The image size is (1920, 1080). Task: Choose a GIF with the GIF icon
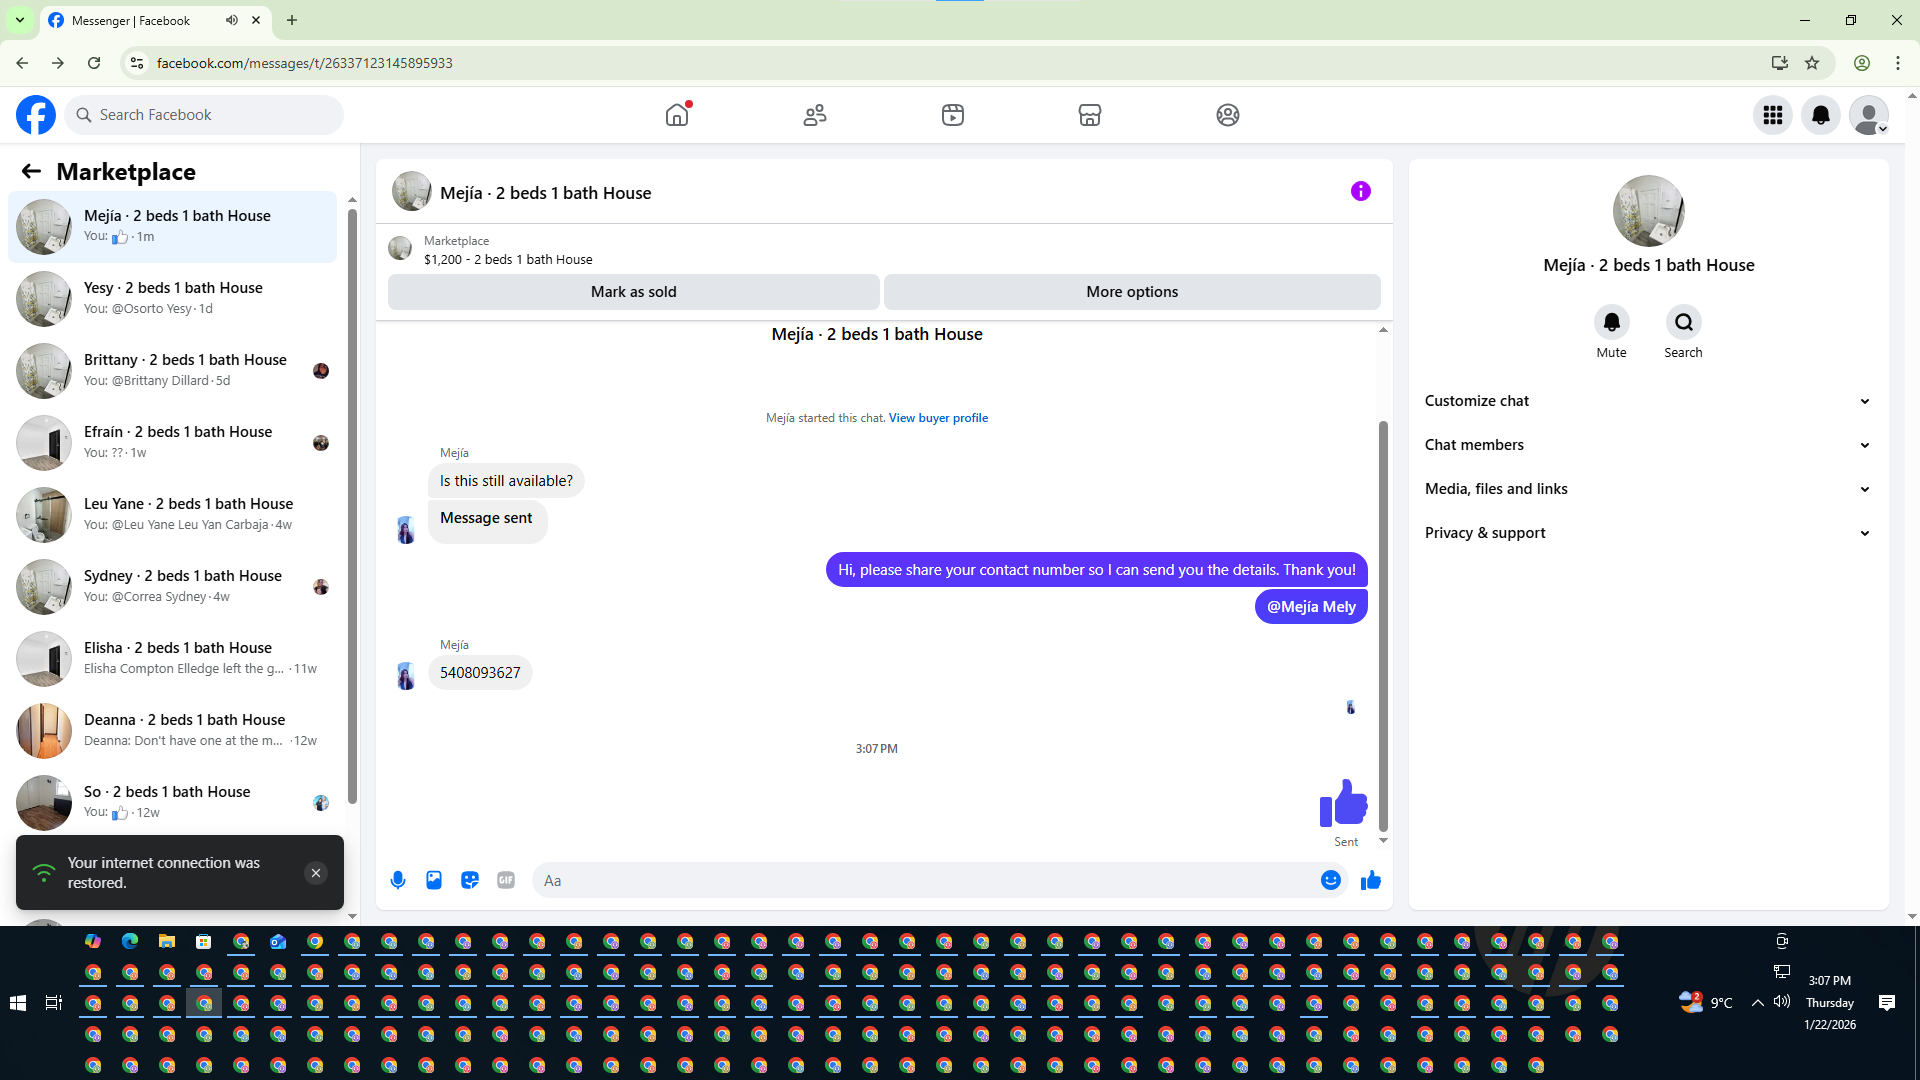(x=506, y=880)
